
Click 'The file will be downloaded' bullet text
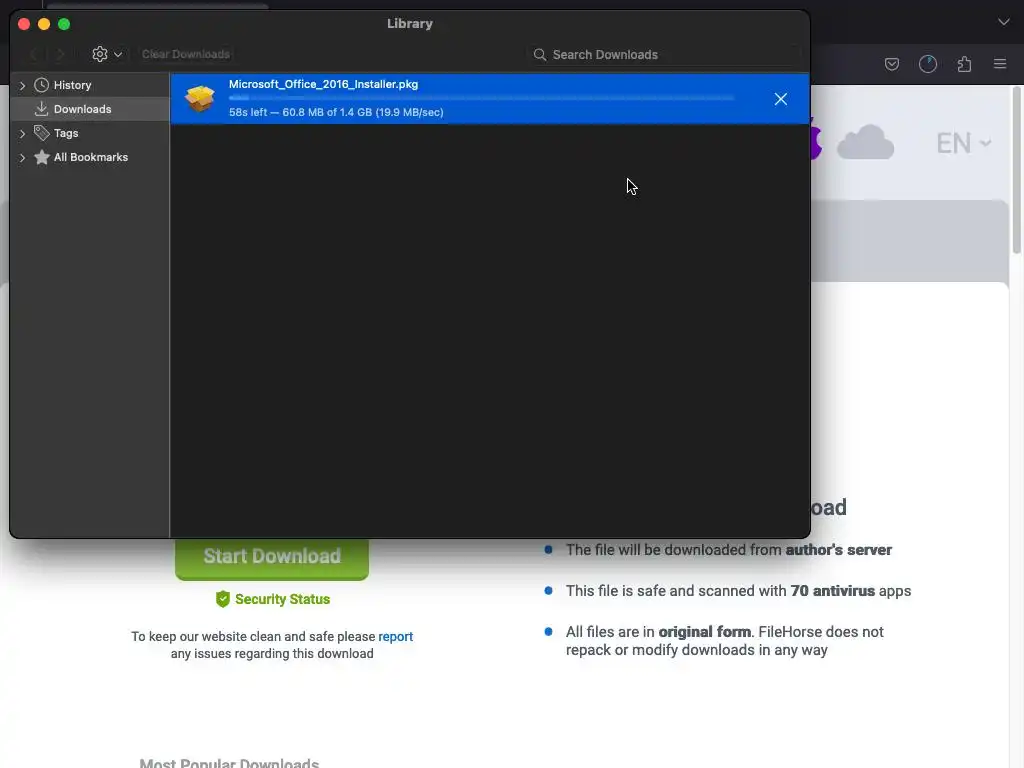click(728, 550)
